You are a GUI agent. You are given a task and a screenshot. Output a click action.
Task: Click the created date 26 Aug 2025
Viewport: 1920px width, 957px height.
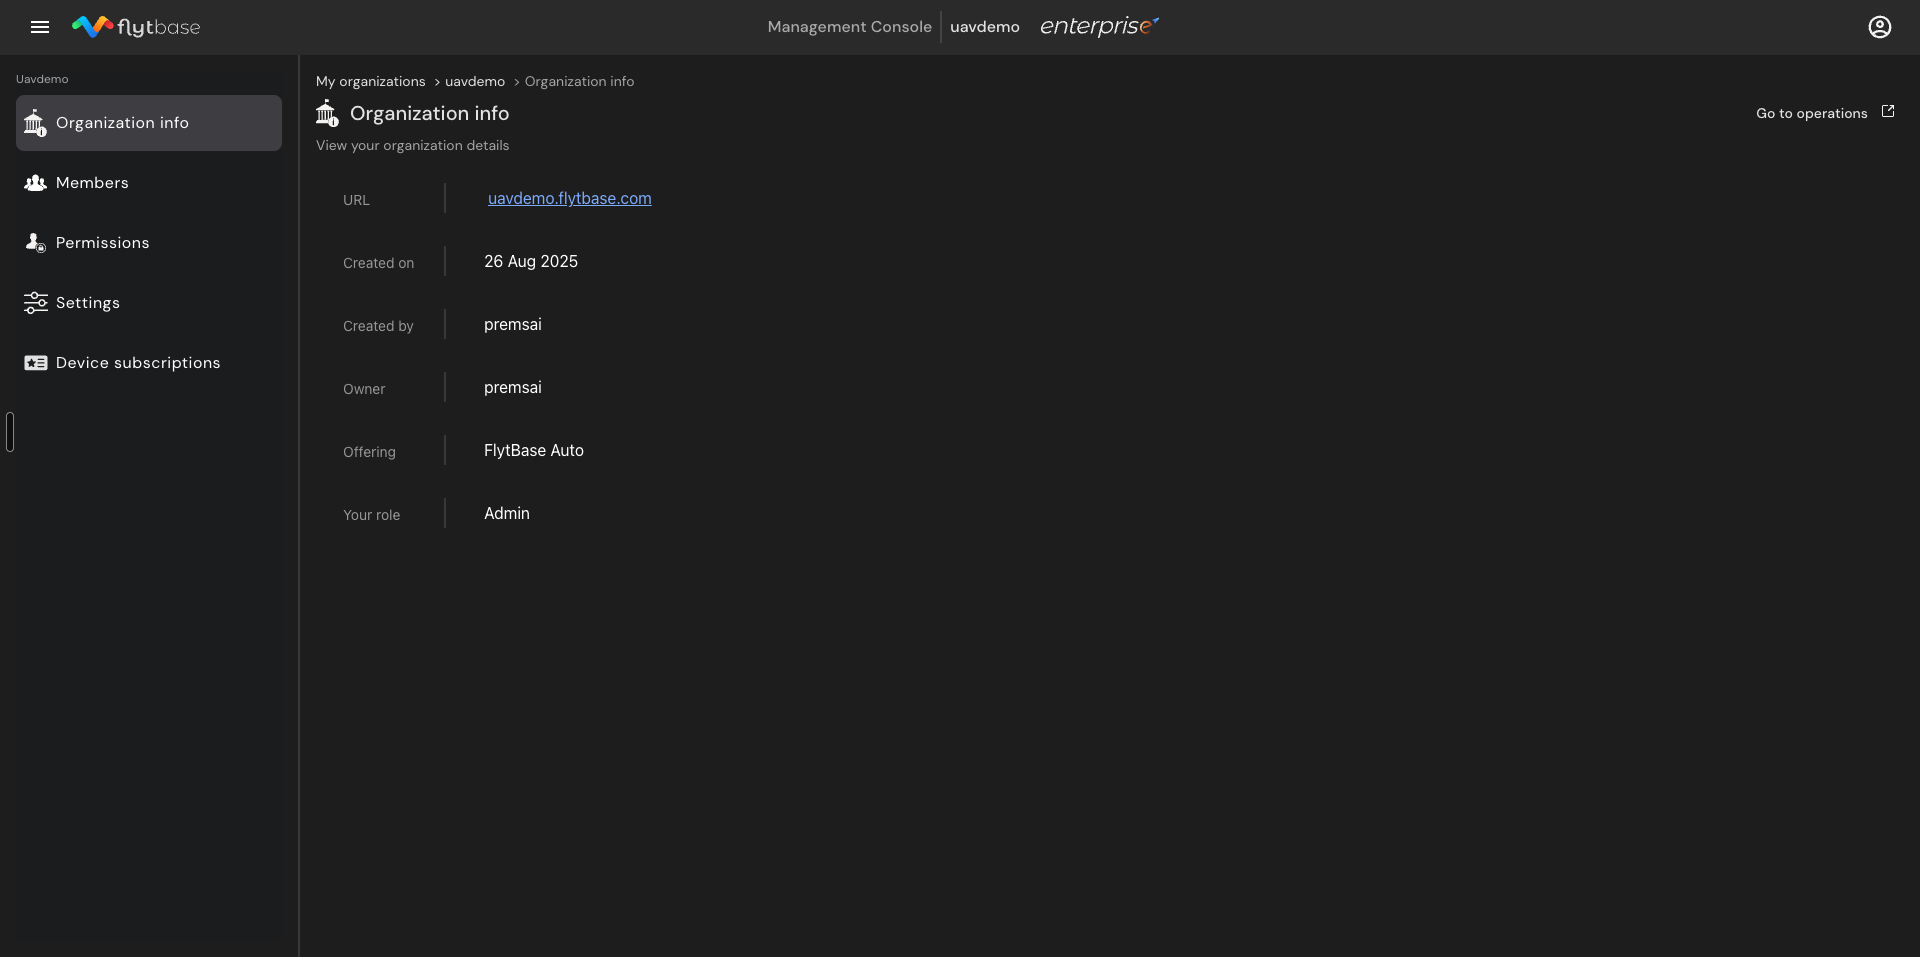pyautogui.click(x=531, y=262)
